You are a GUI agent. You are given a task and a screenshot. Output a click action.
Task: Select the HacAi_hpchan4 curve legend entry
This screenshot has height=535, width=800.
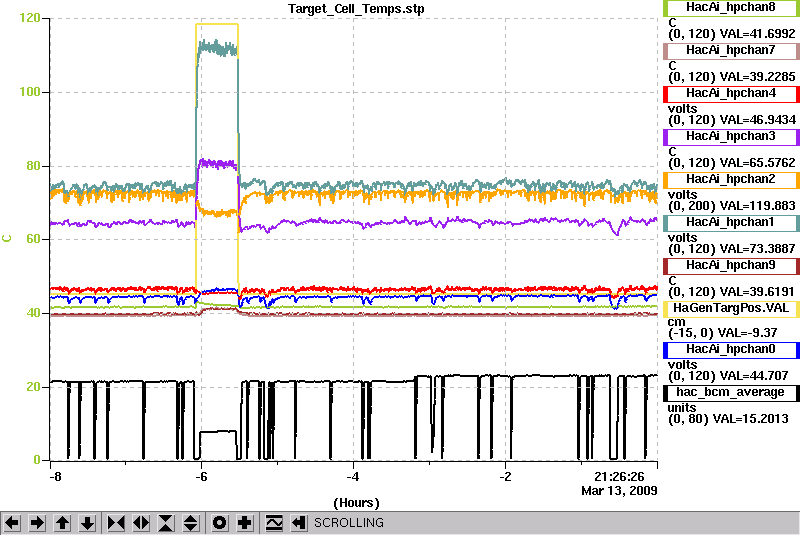[x=731, y=93]
